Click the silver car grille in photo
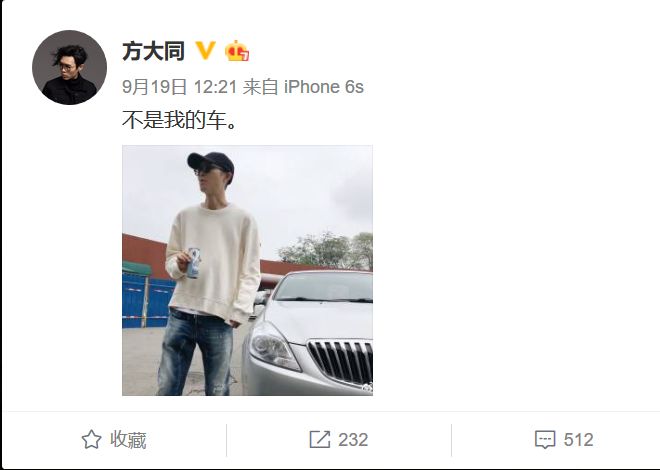This screenshot has height=470, width=660. click(x=341, y=362)
